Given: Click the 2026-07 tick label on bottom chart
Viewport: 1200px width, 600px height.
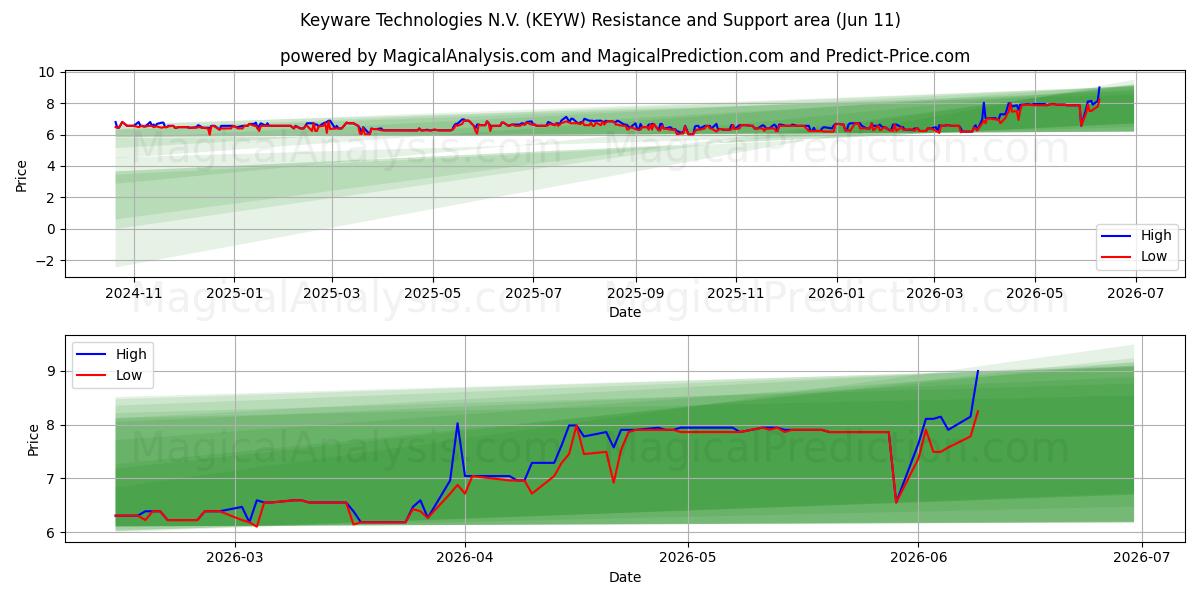Looking at the screenshot, I should [1141, 559].
